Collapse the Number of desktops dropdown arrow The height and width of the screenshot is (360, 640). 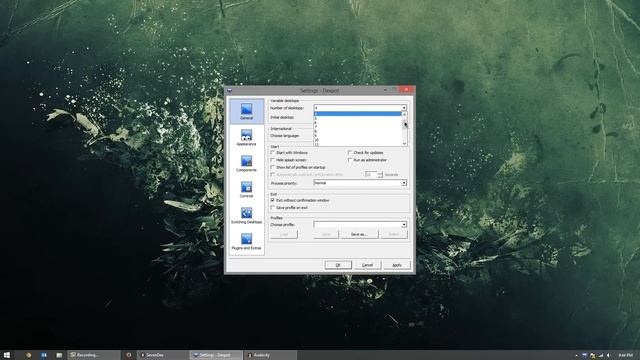404,108
